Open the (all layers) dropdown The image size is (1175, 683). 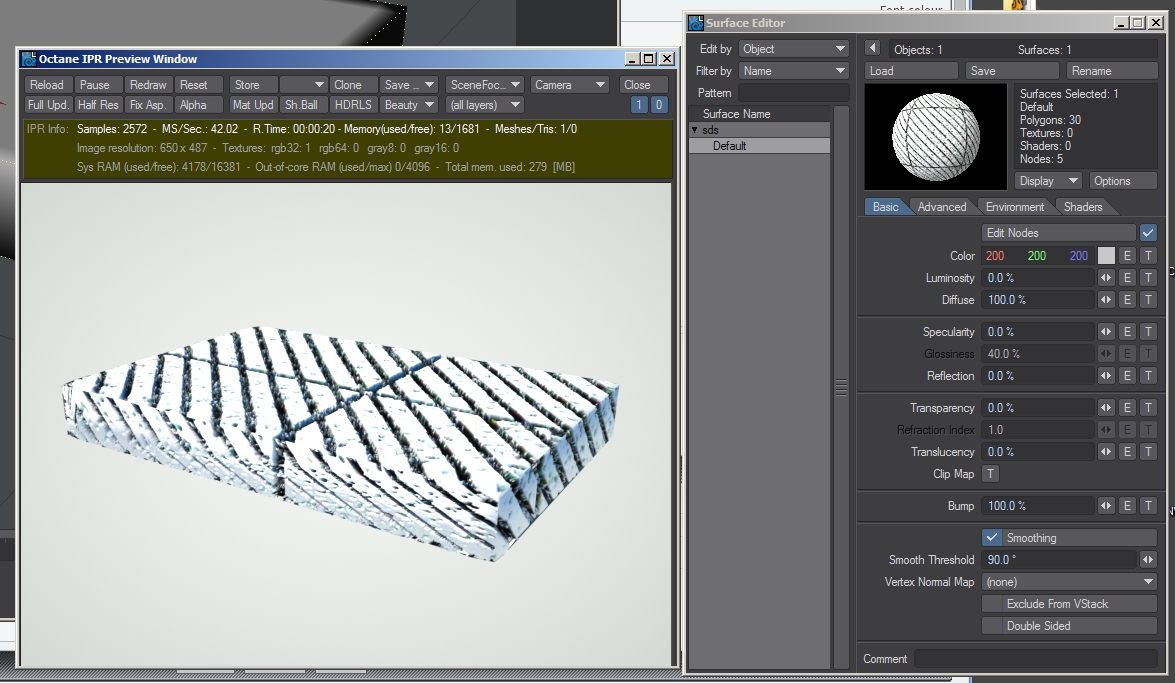pos(484,105)
